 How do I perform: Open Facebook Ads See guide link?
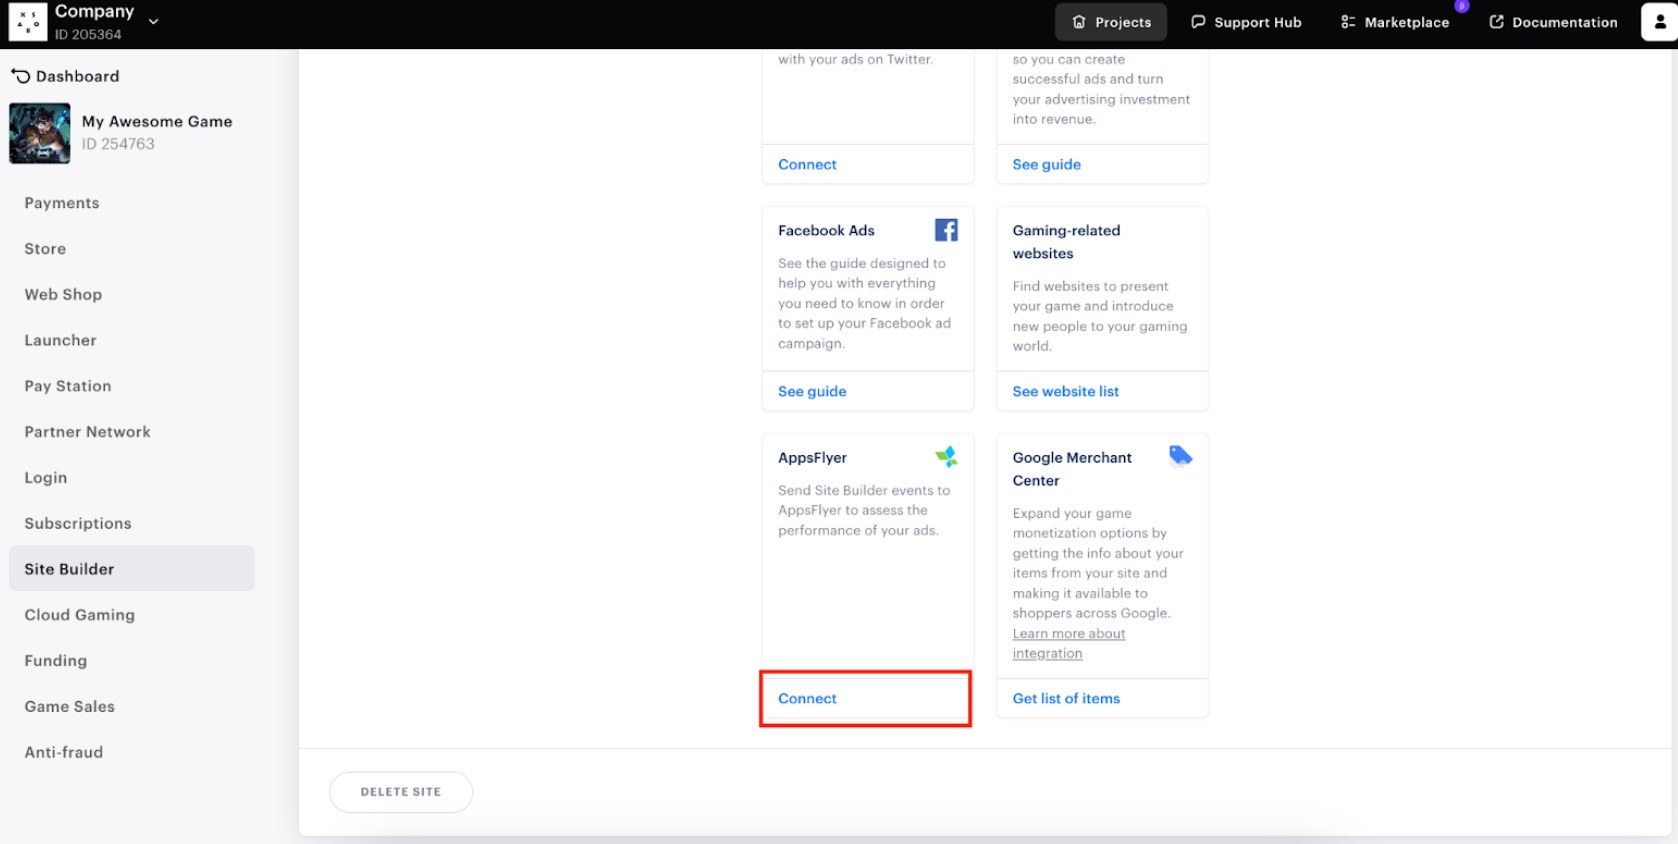(x=812, y=391)
